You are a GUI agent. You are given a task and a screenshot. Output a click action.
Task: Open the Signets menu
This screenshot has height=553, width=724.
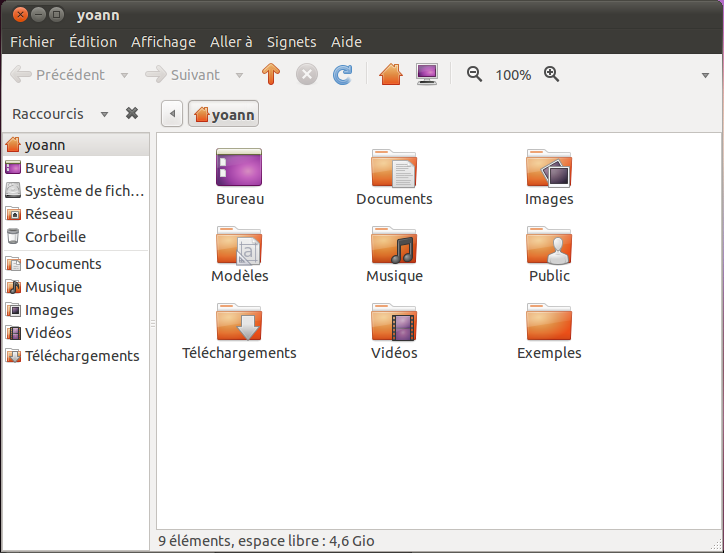291,42
